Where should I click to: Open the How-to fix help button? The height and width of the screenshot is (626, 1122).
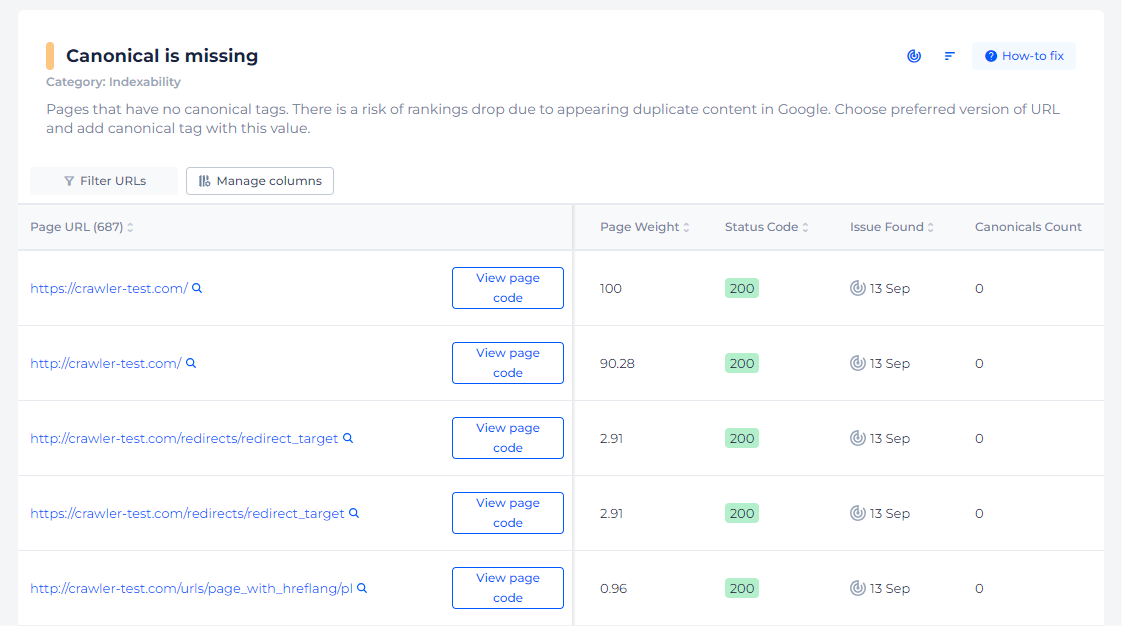click(x=1024, y=56)
